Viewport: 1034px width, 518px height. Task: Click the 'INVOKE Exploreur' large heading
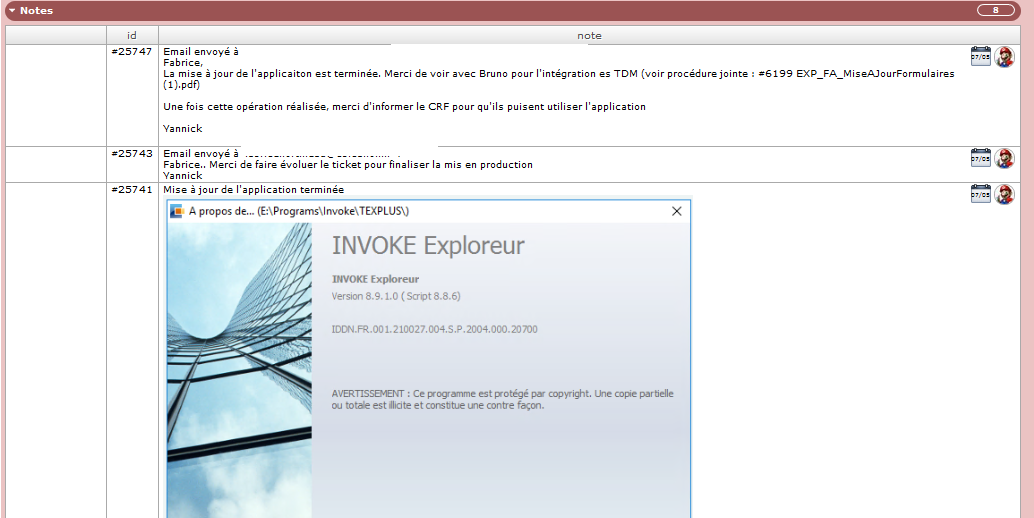427,246
